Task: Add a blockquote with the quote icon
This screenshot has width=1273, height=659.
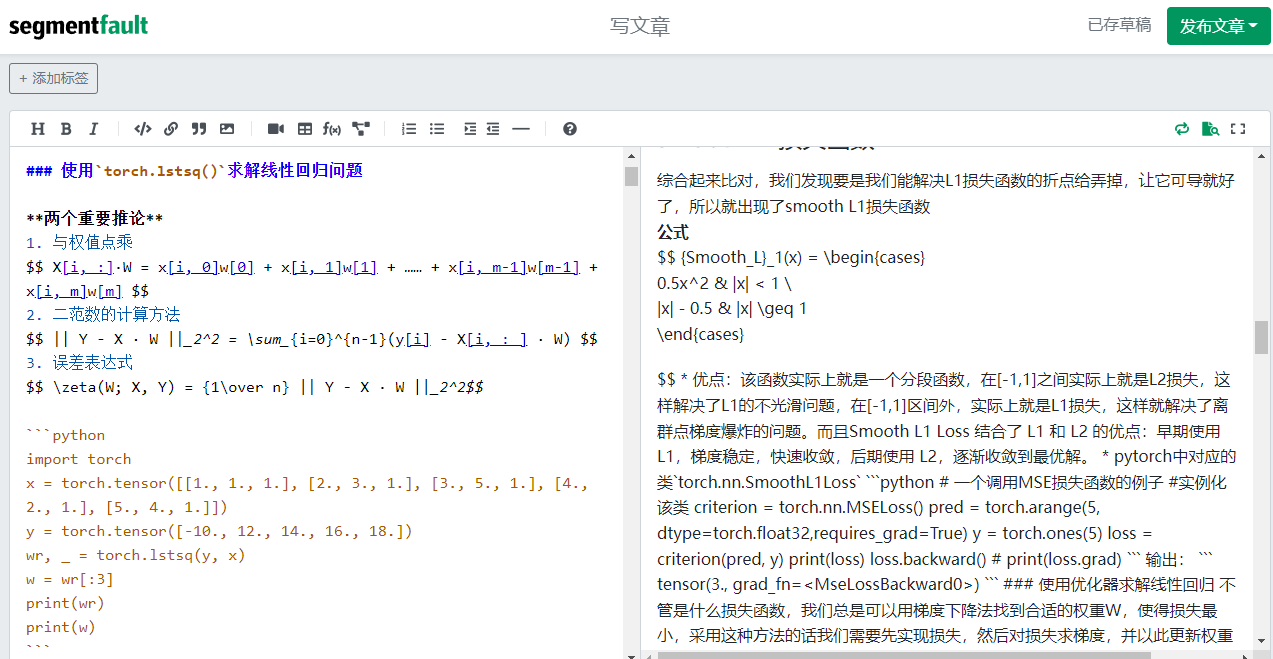Action: click(x=199, y=129)
